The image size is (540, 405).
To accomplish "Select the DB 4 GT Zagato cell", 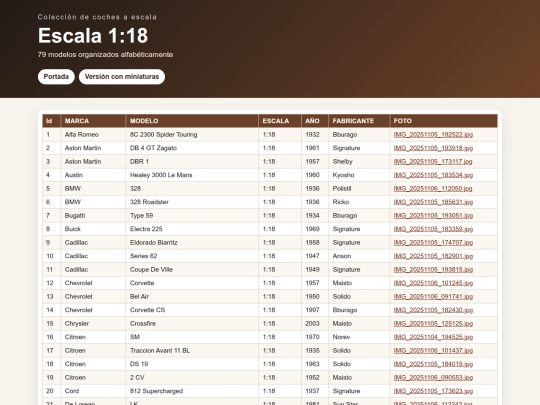I will click(x=192, y=148).
